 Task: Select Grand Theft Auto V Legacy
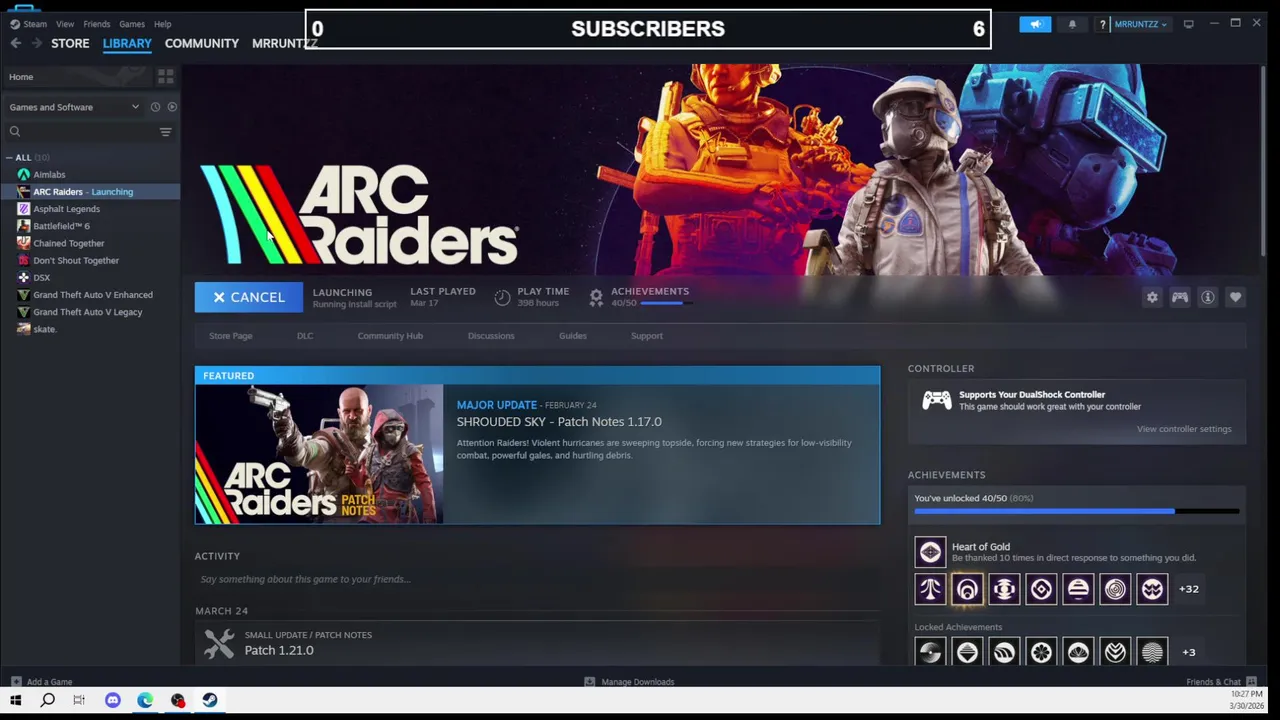tap(87, 312)
